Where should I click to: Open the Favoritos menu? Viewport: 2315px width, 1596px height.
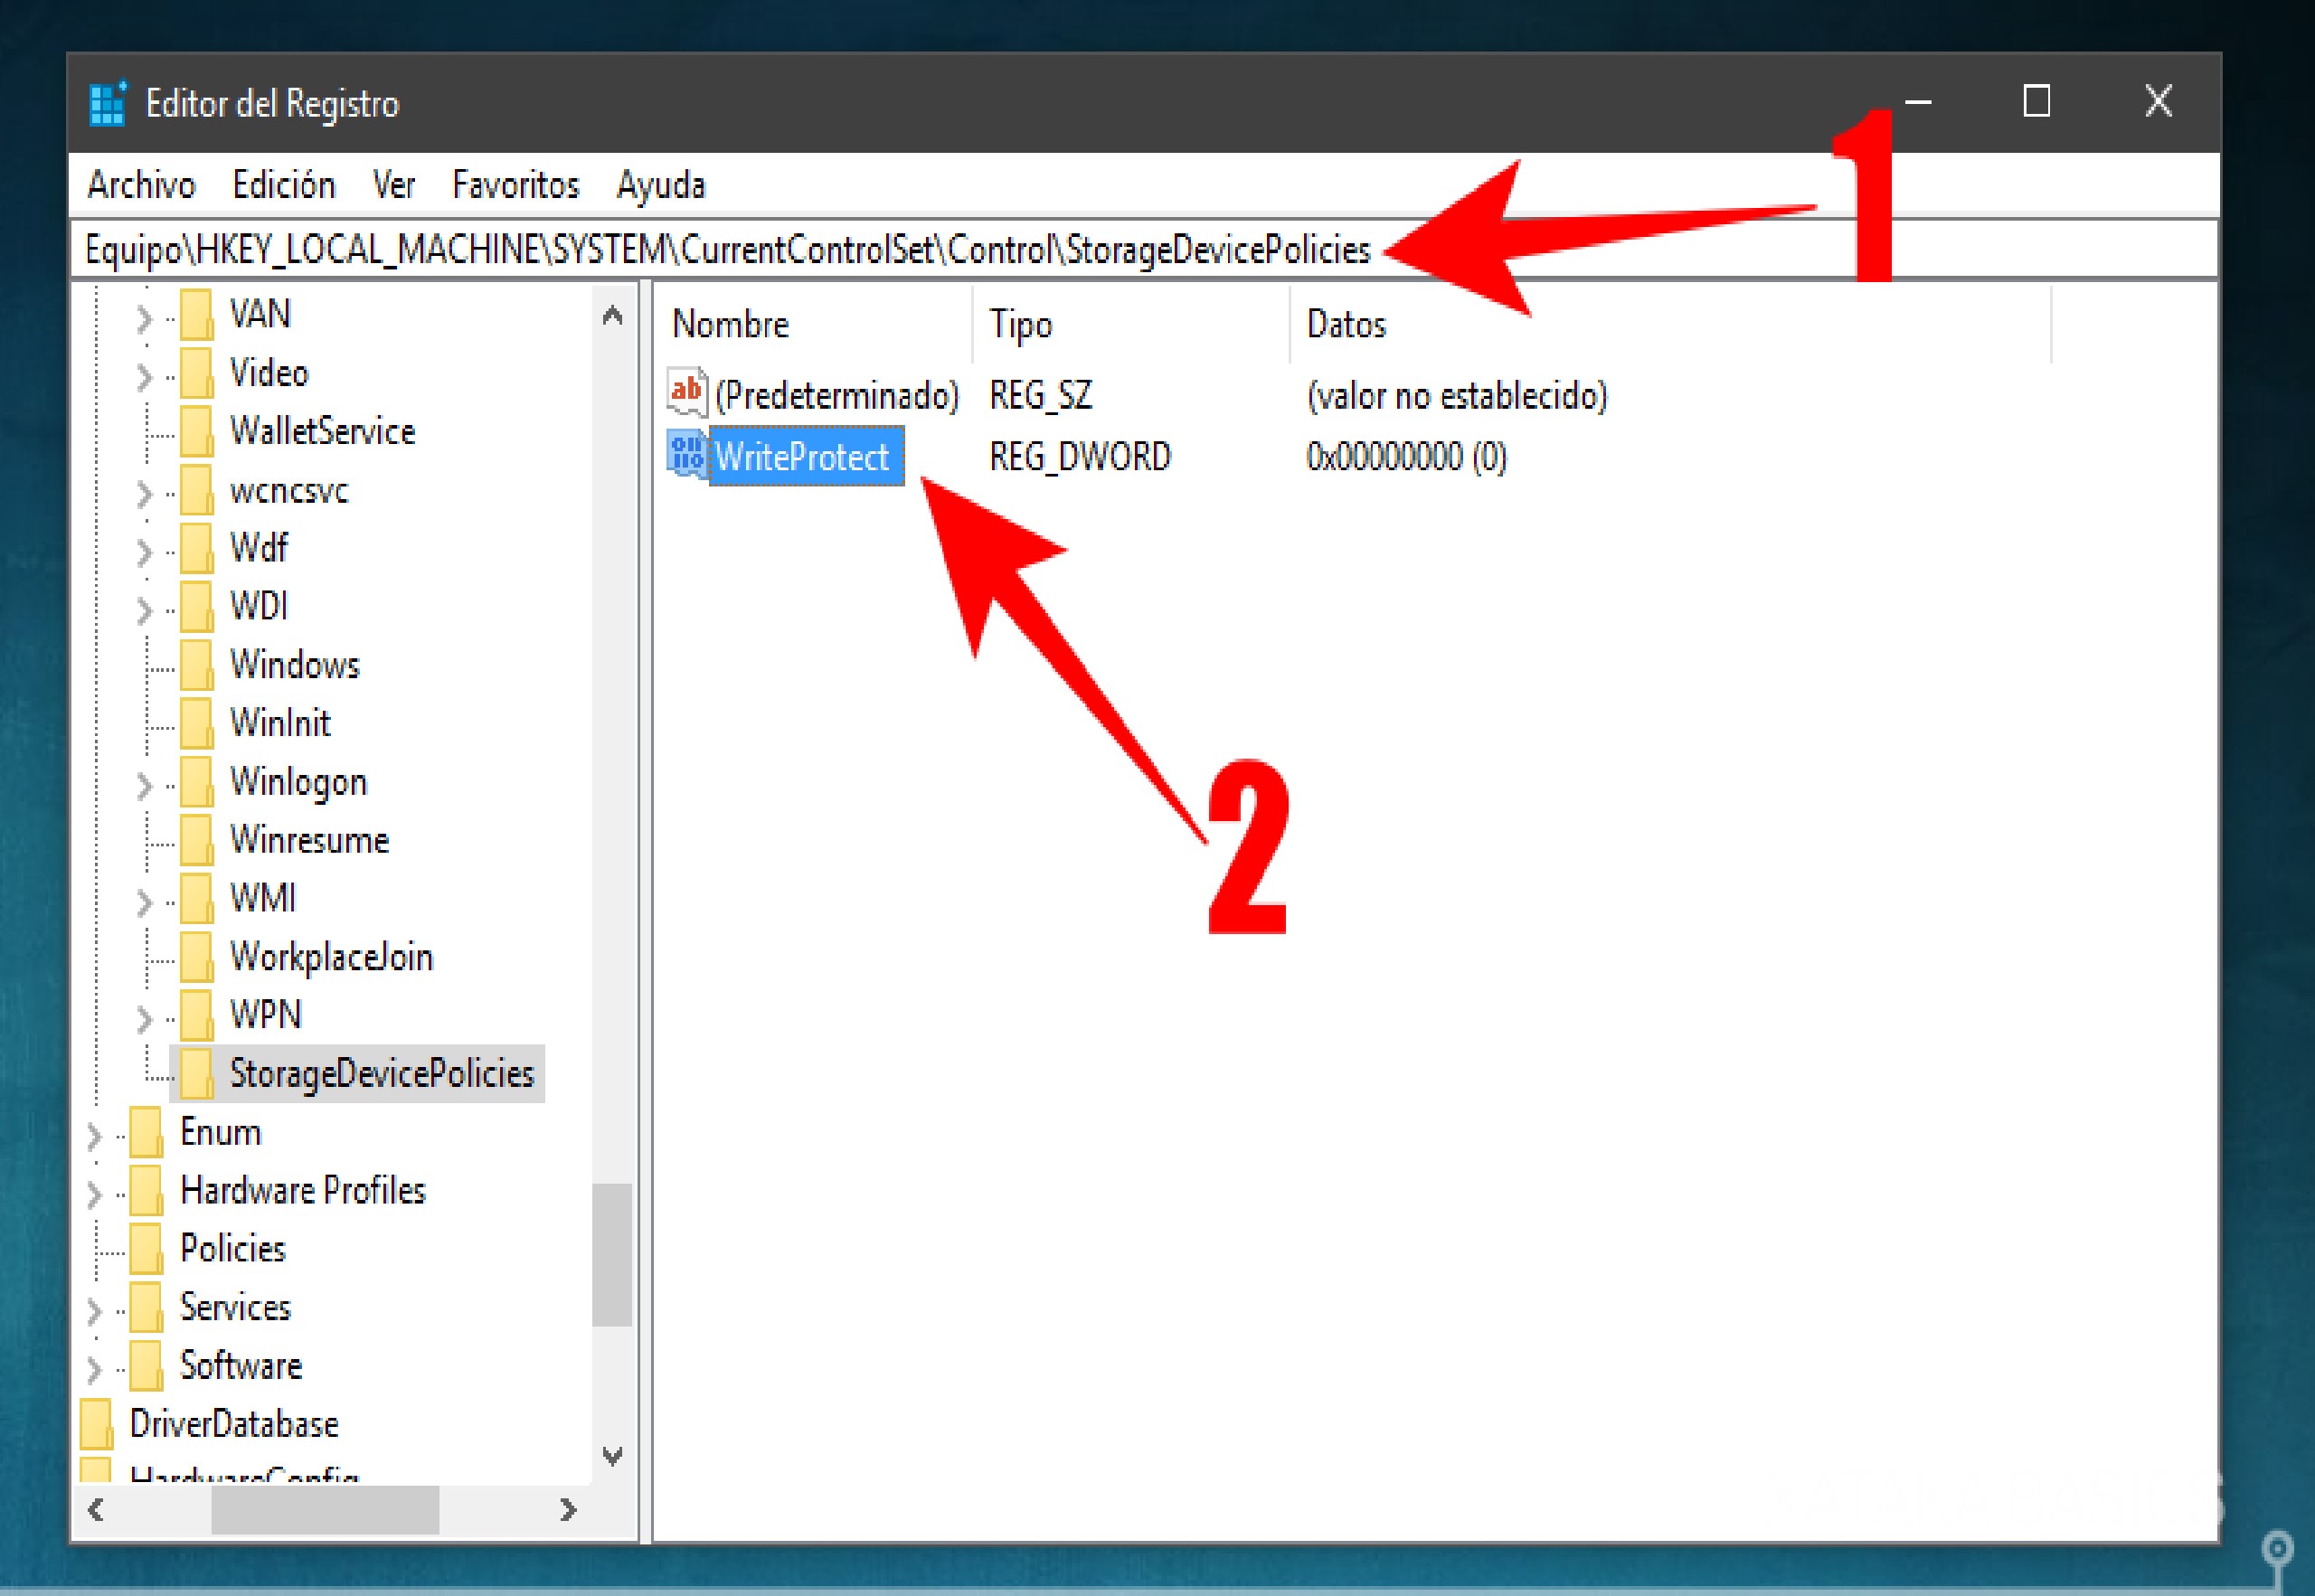tap(515, 185)
